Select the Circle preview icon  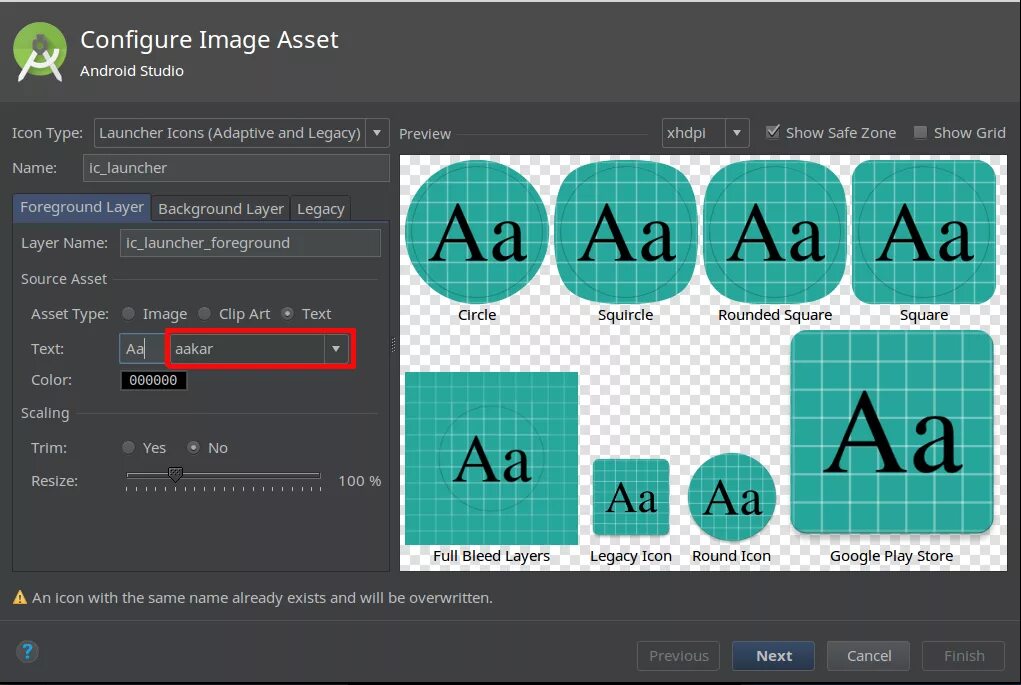click(477, 232)
